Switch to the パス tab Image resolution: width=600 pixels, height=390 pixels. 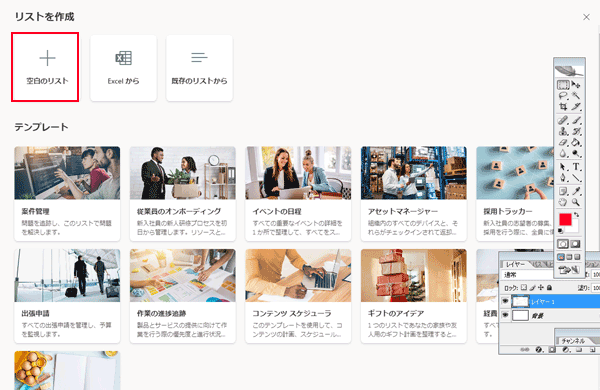pyautogui.click(x=538, y=264)
